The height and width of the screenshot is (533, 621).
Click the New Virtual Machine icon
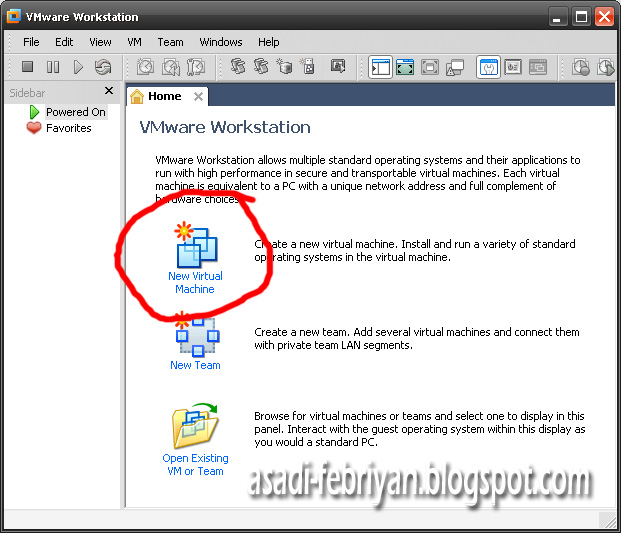pos(196,244)
